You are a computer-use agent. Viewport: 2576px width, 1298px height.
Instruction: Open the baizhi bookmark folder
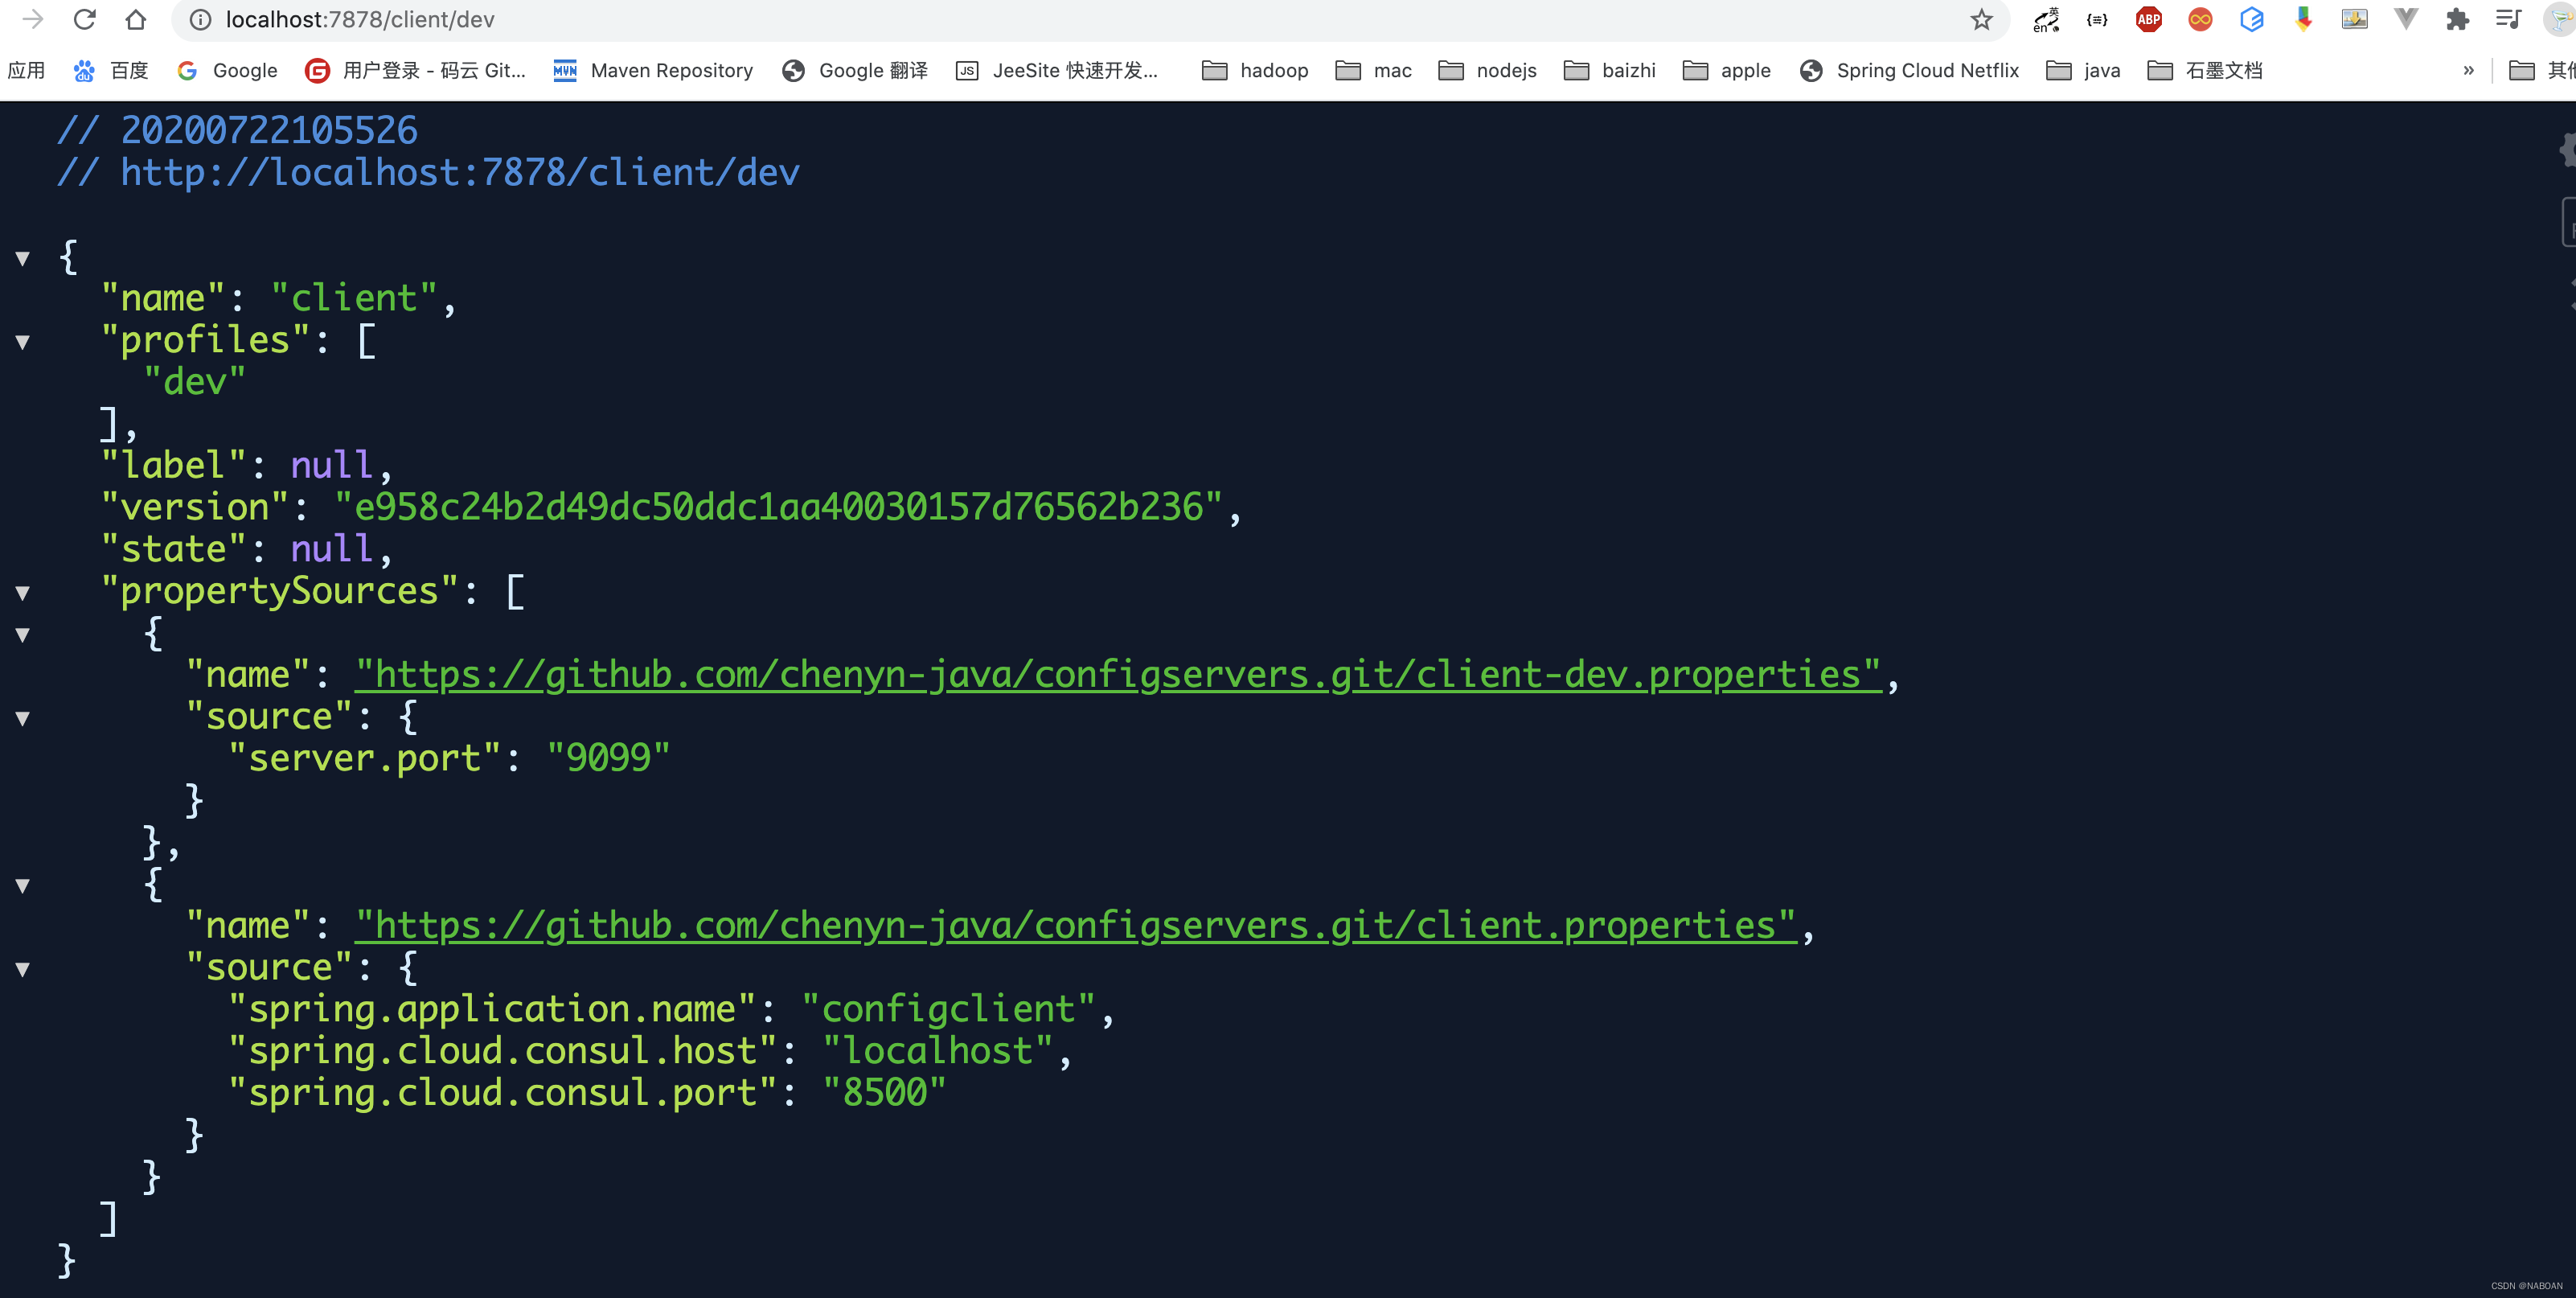1609,70
